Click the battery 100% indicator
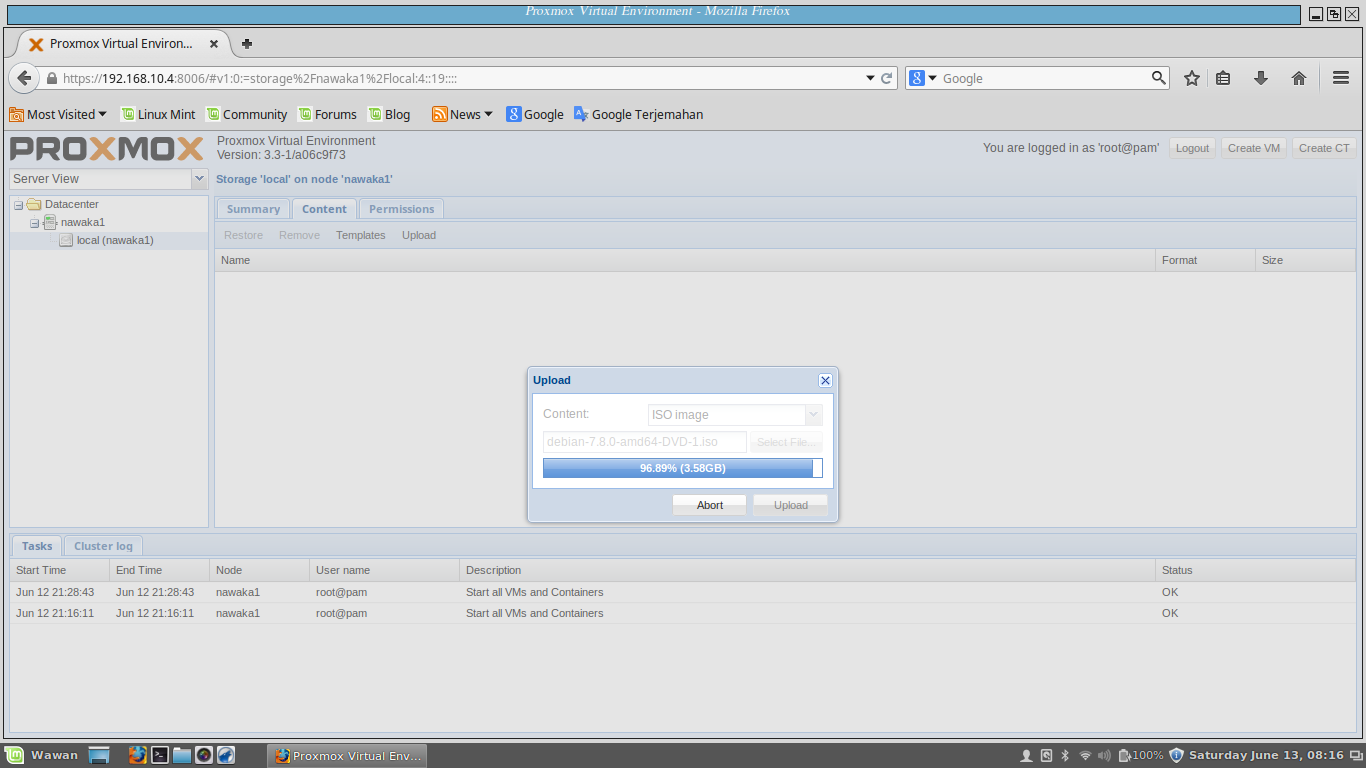The image size is (1366, 768). pyautogui.click(x=1141, y=756)
